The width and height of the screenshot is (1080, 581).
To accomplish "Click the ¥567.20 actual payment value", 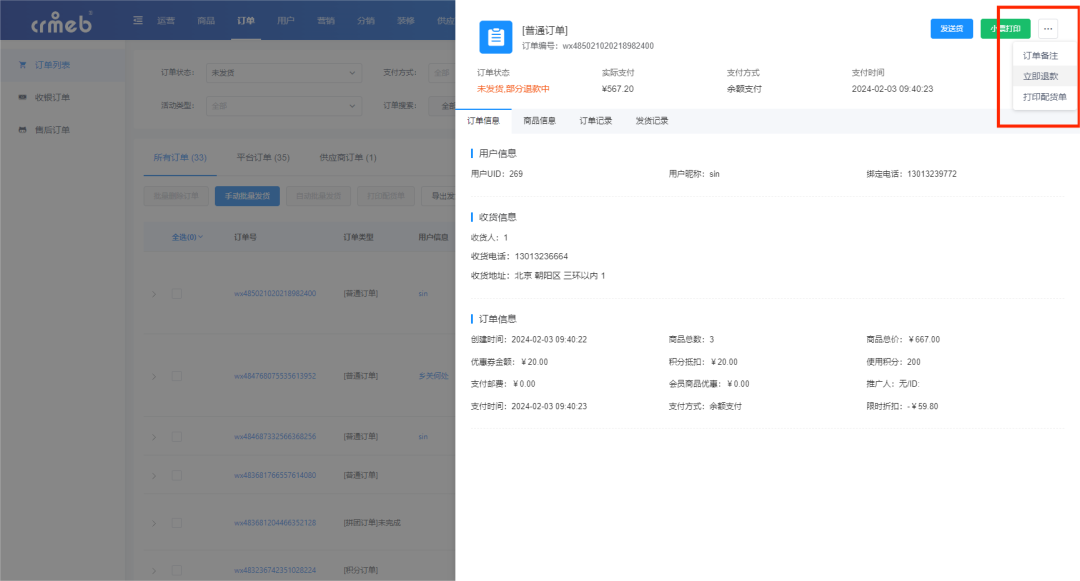I will pyautogui.click(x=618, y=89).
